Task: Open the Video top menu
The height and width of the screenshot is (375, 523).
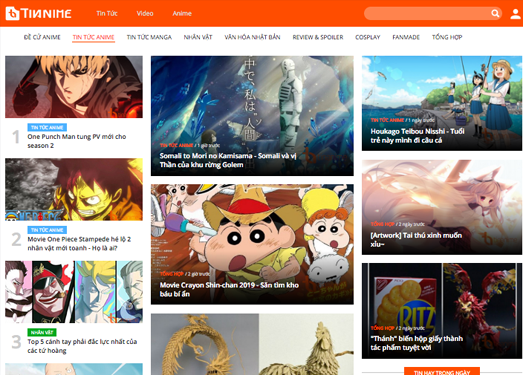Action: tap(145, 13)
